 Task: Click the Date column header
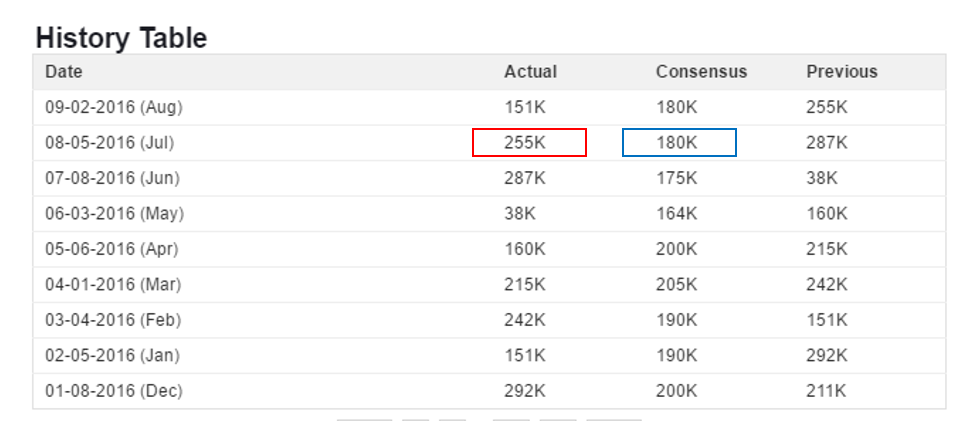pos(64,72)
